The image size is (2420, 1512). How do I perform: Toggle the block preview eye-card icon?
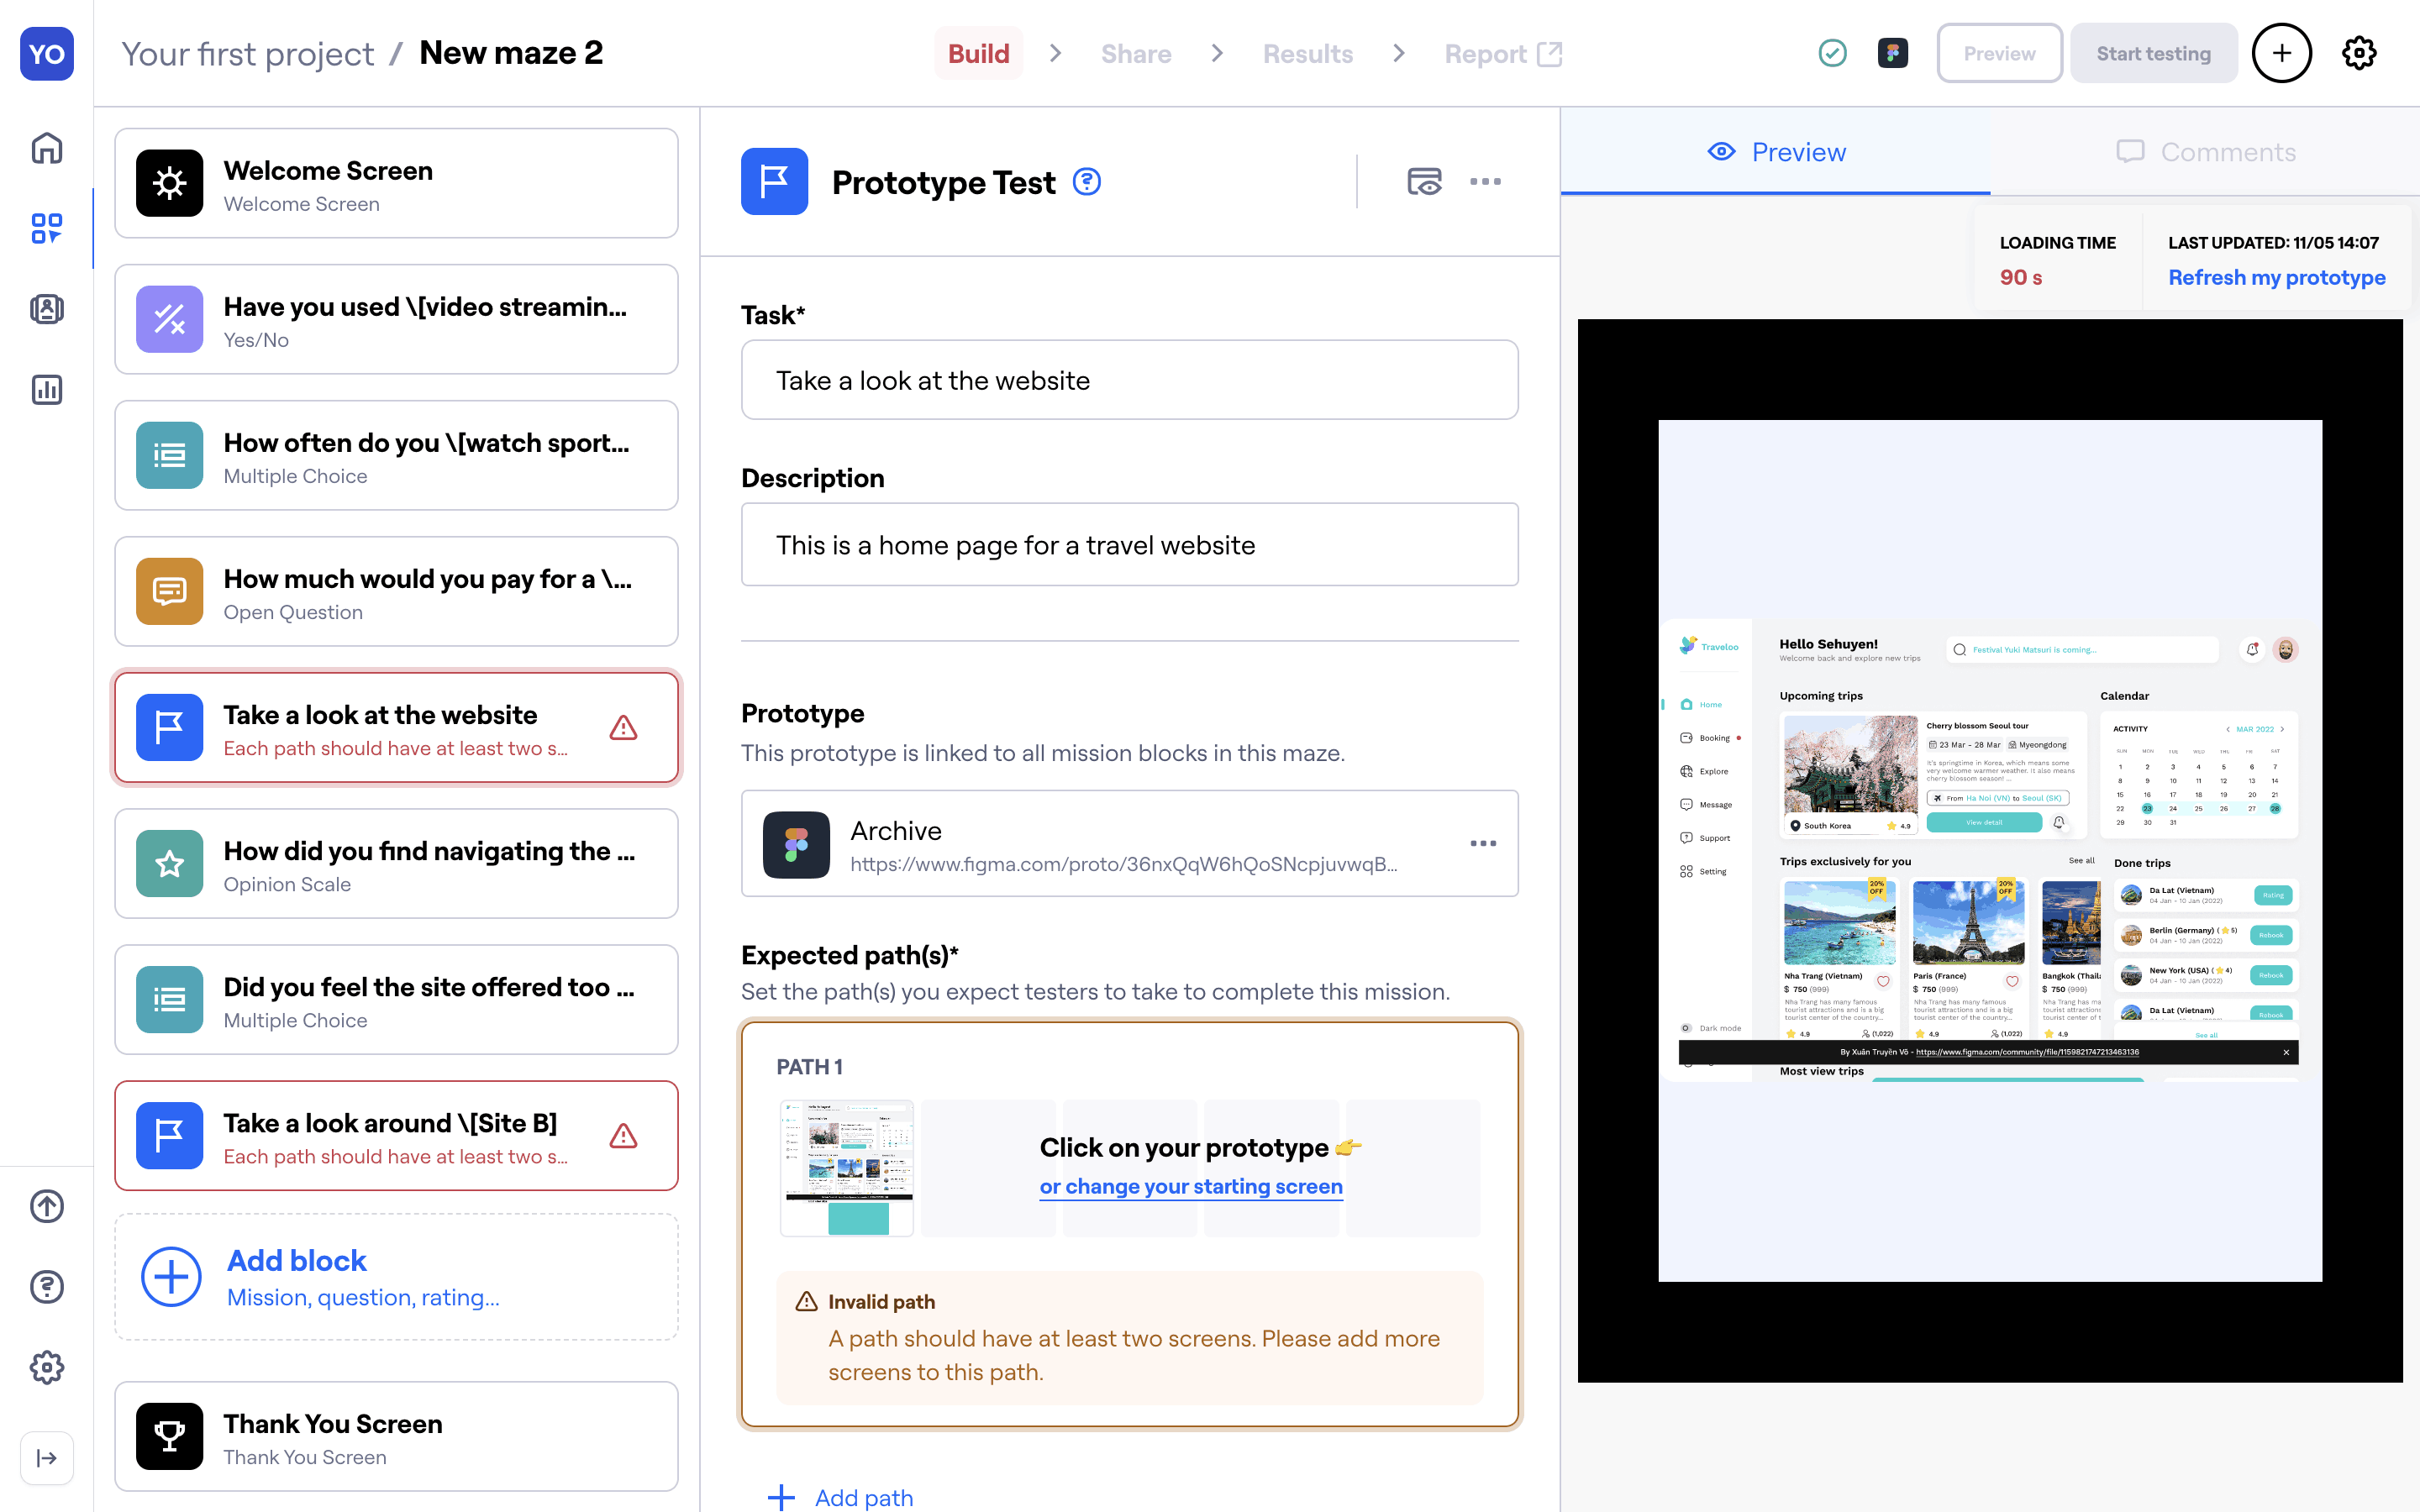tap(1424, 182)
